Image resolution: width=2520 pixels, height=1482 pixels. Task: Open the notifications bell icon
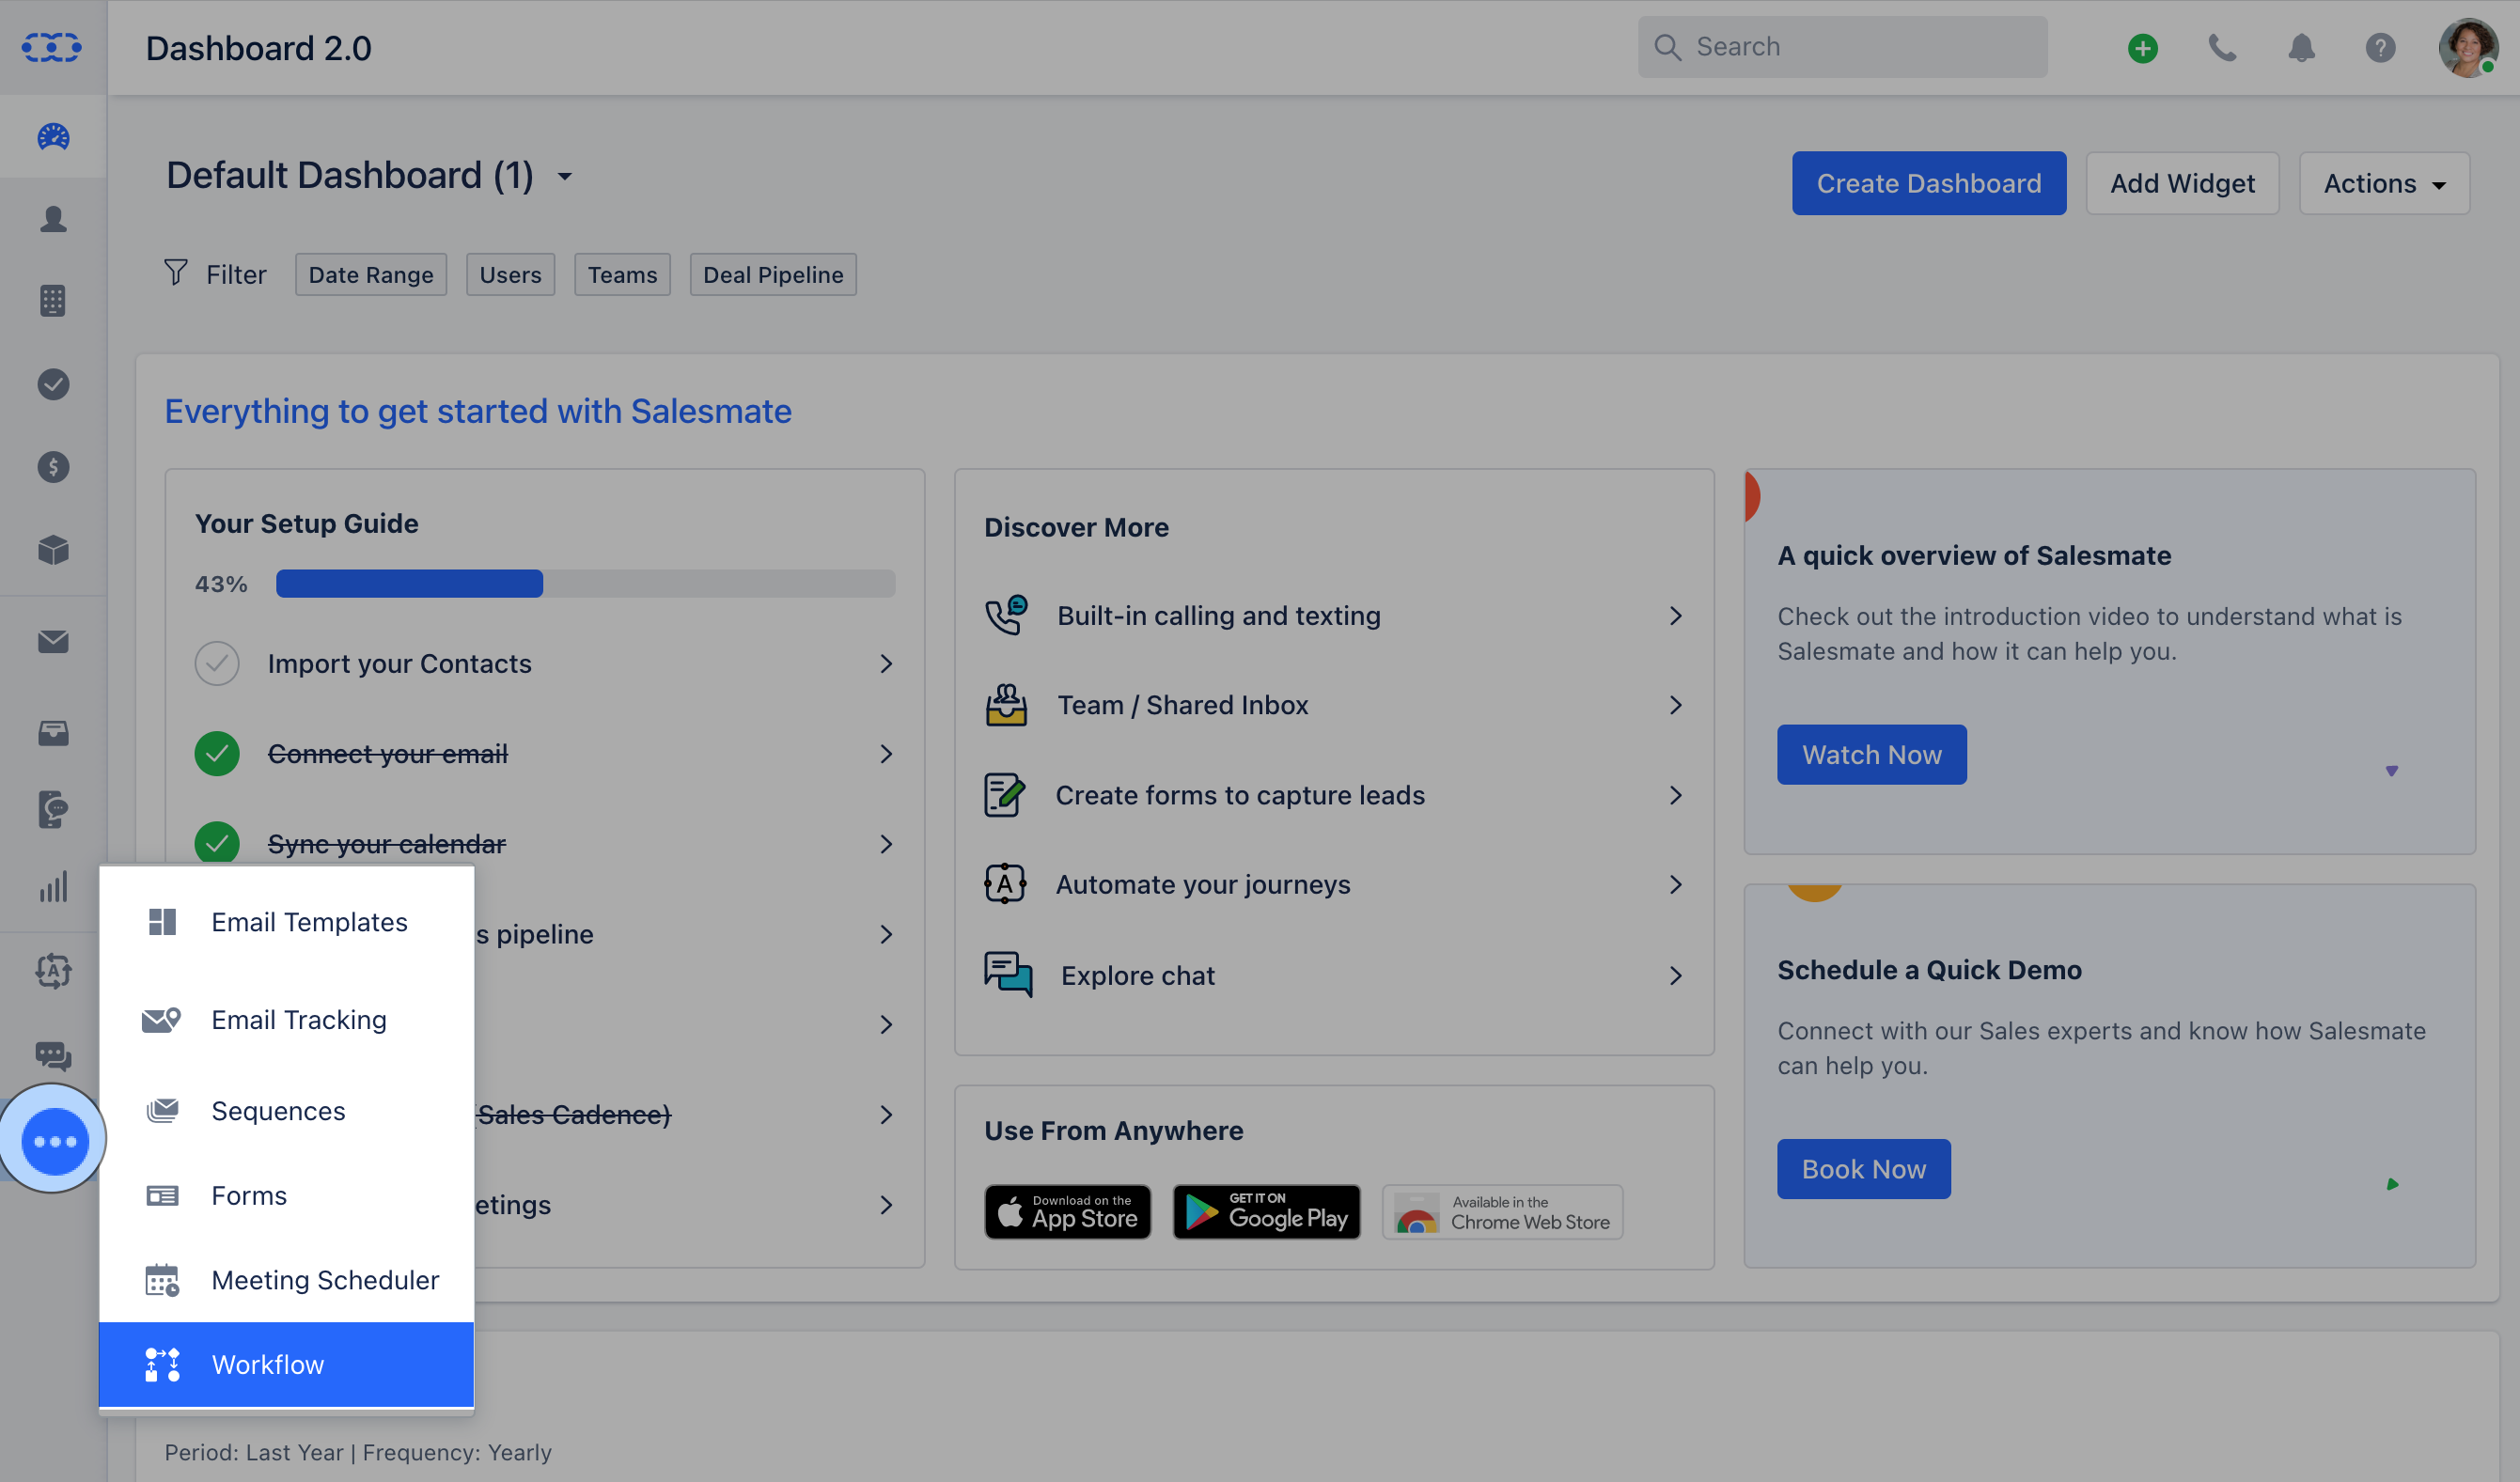pos(2301,47)
